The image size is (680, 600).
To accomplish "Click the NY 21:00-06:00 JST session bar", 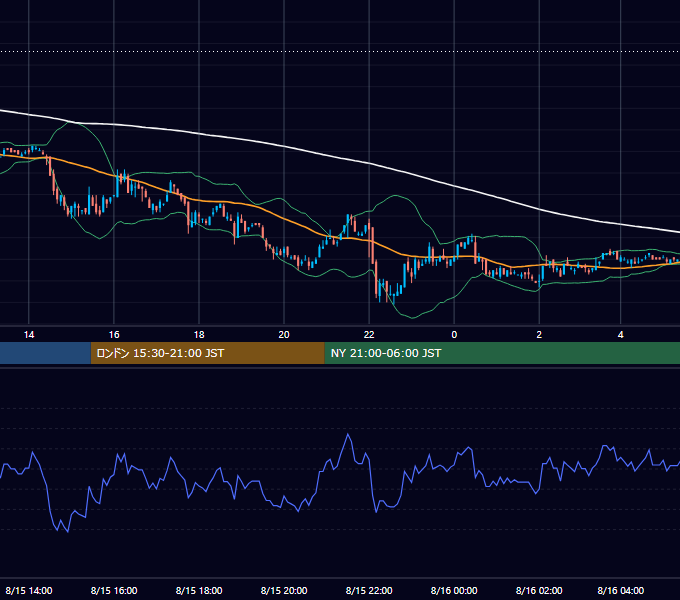I will coord(502,353).
